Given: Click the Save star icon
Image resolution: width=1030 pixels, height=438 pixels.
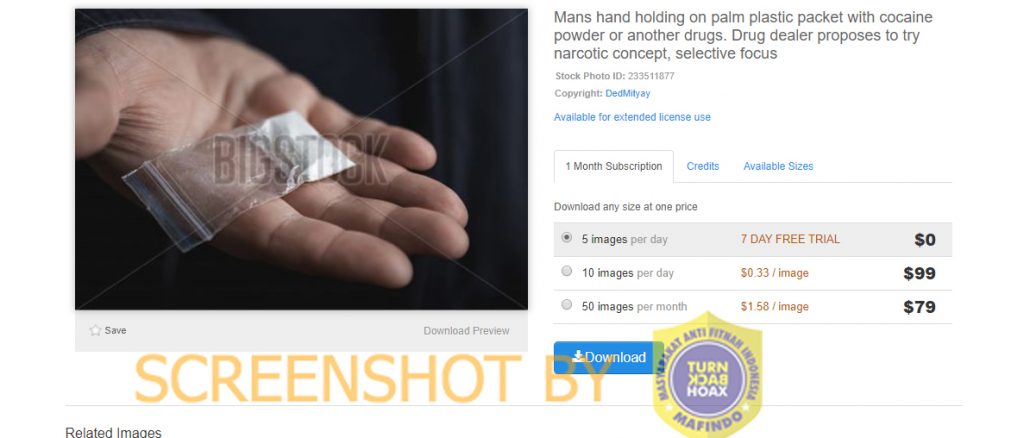Looking at the screenshot, I should (95, 330).
